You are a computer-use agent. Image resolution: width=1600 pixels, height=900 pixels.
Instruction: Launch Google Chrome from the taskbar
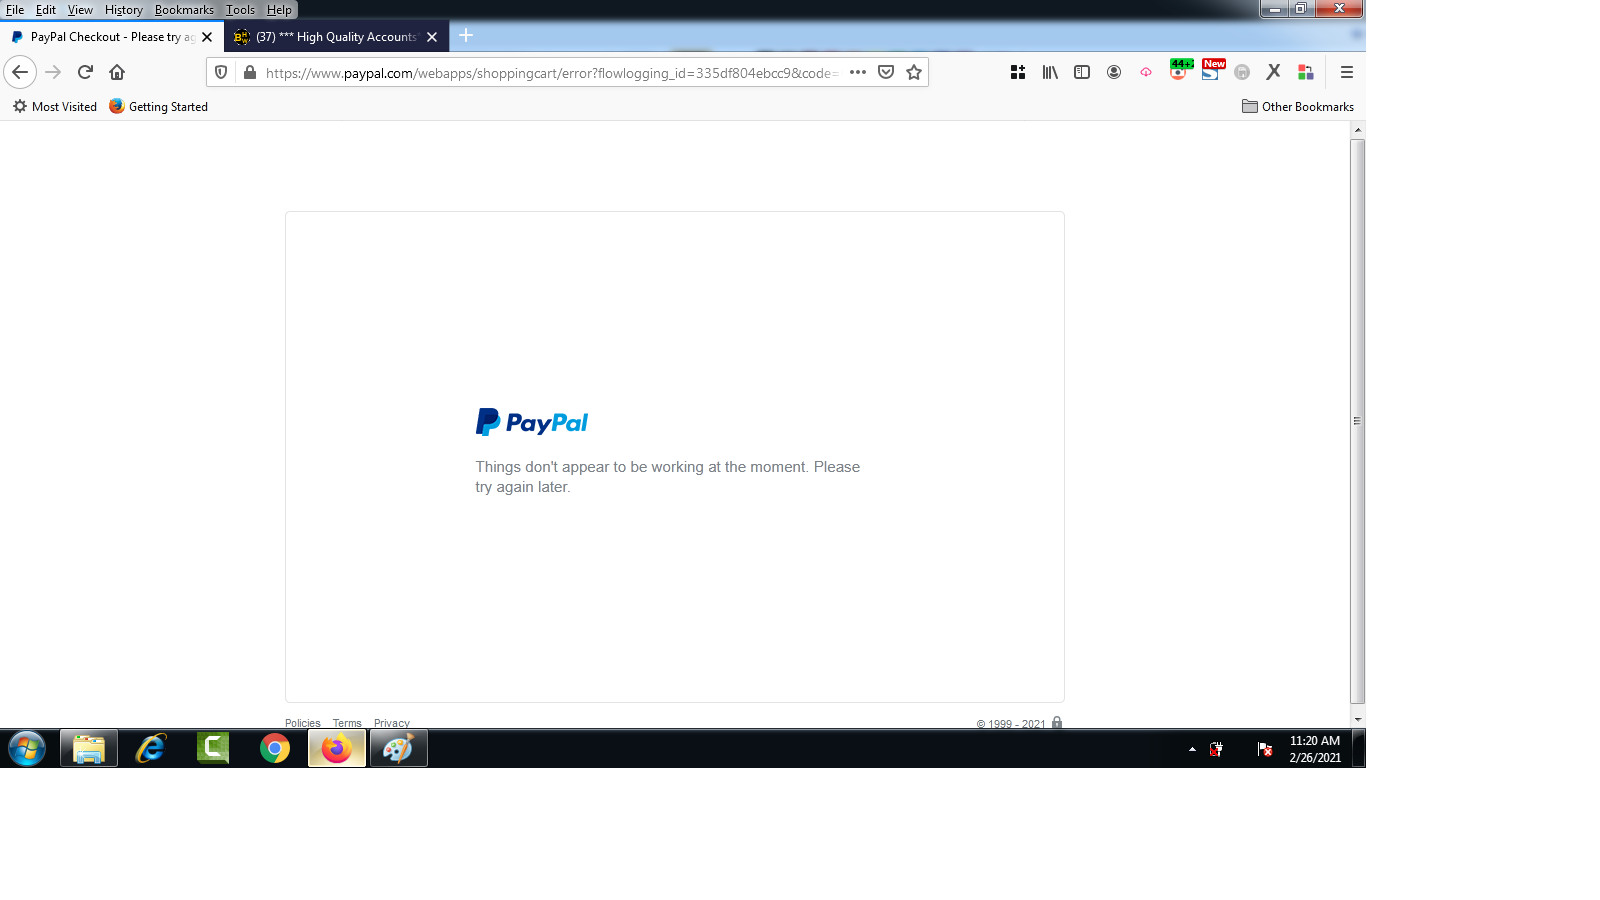(275, 748)
